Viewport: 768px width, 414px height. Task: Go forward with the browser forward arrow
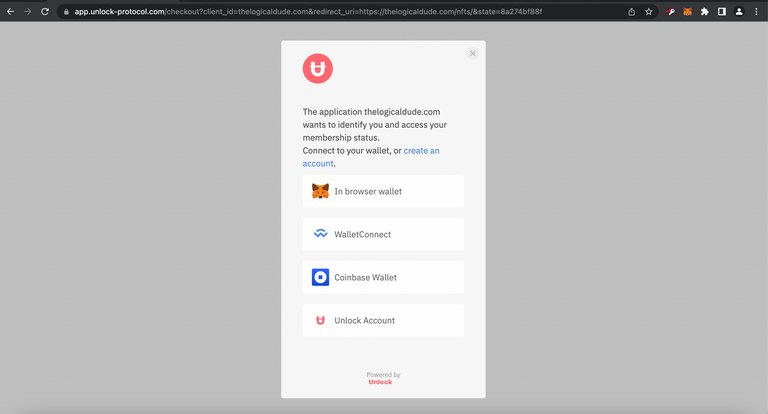coord(27,11)
